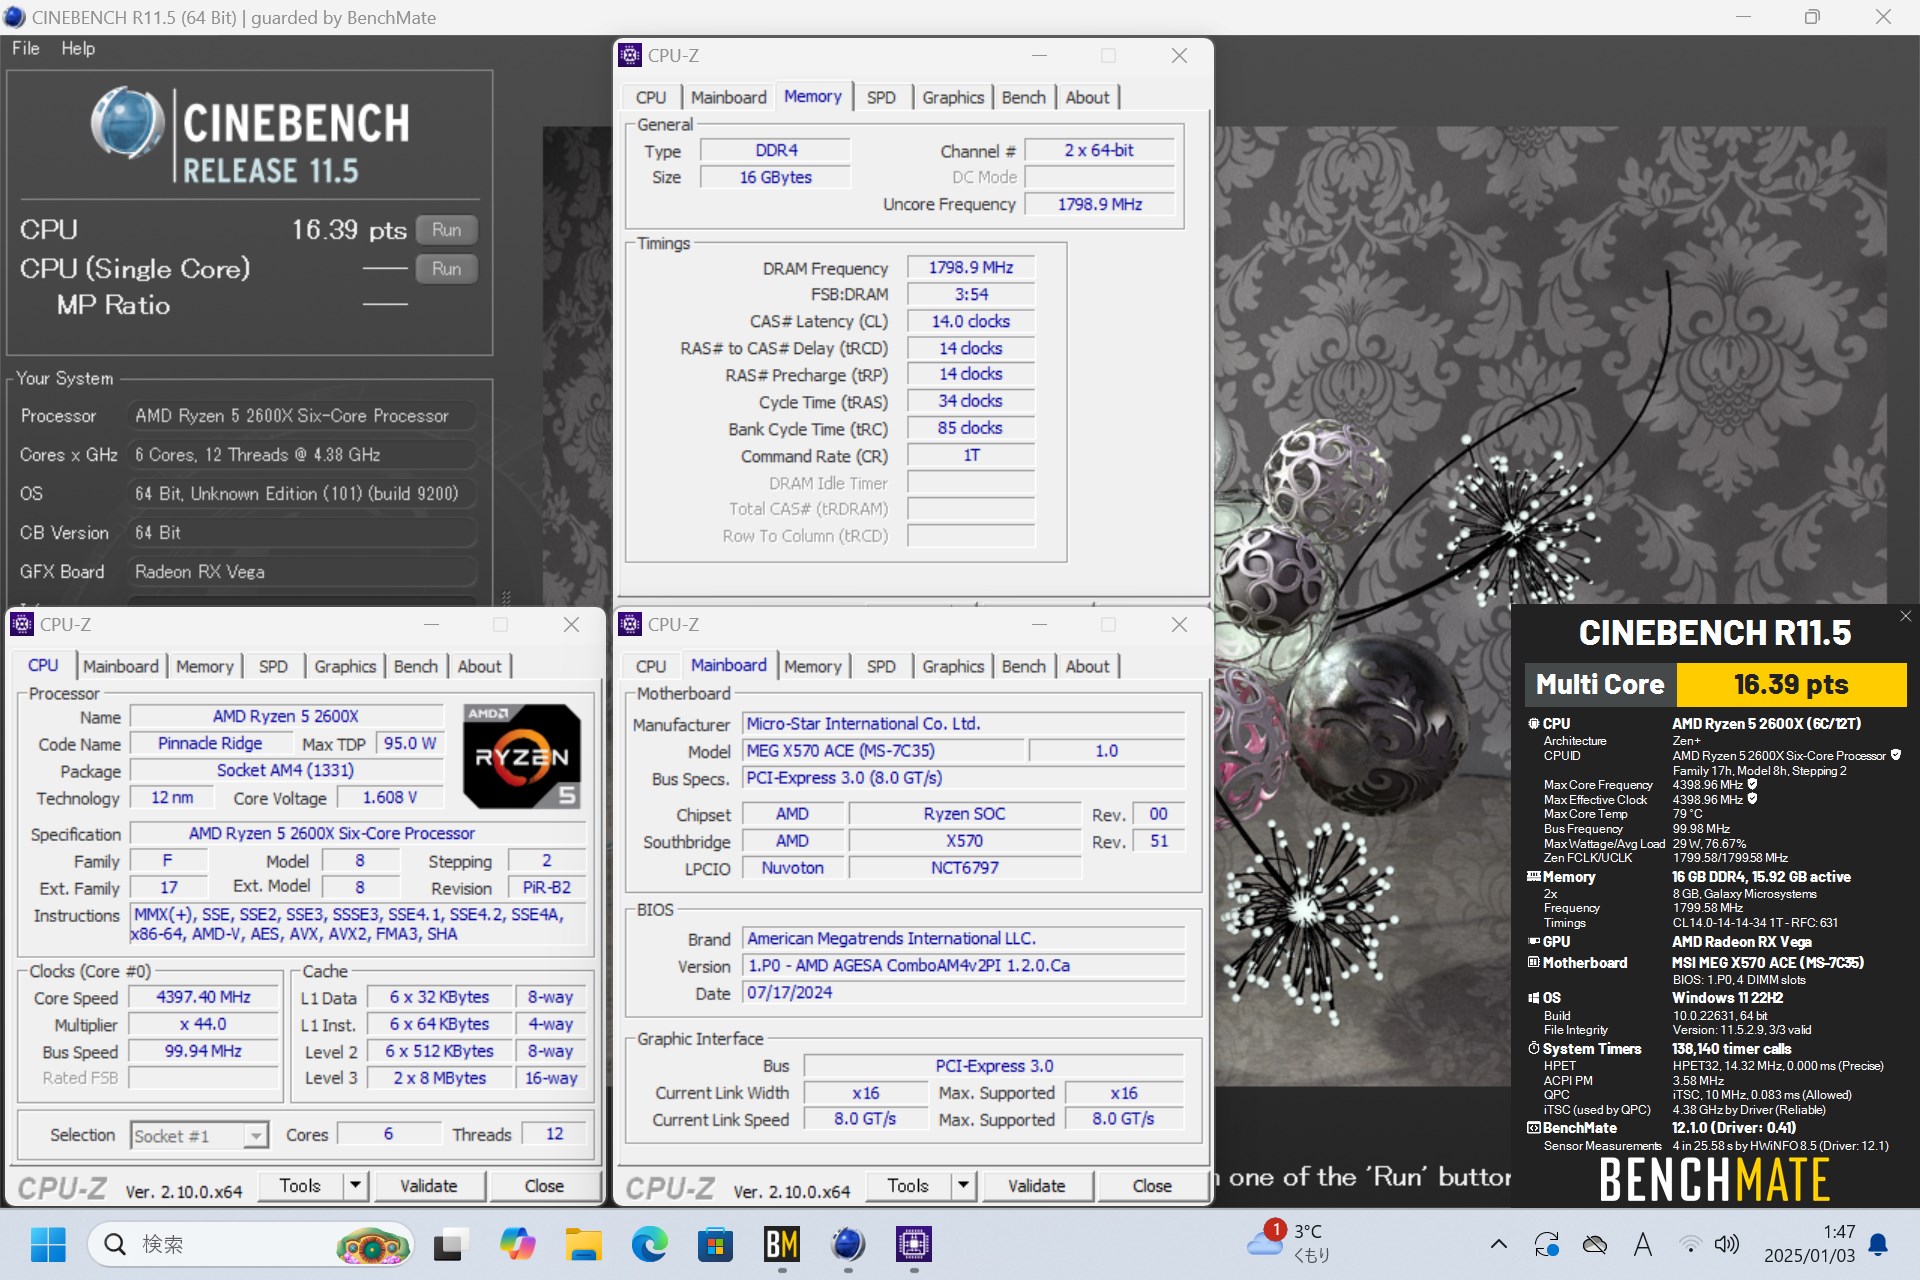Click the CPU-Z icon in CPU window title

point(22,624)
